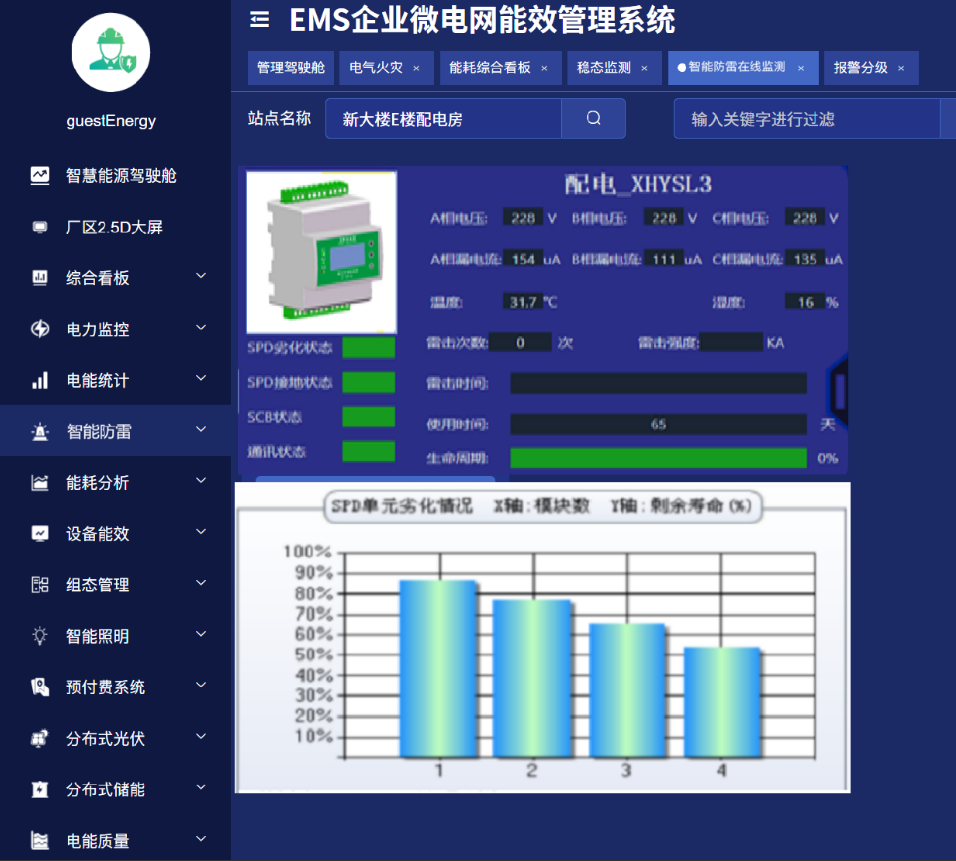This screenshot has height=861, width=956.
Task: Close the 稳态监测 tab
Action: 644,68
